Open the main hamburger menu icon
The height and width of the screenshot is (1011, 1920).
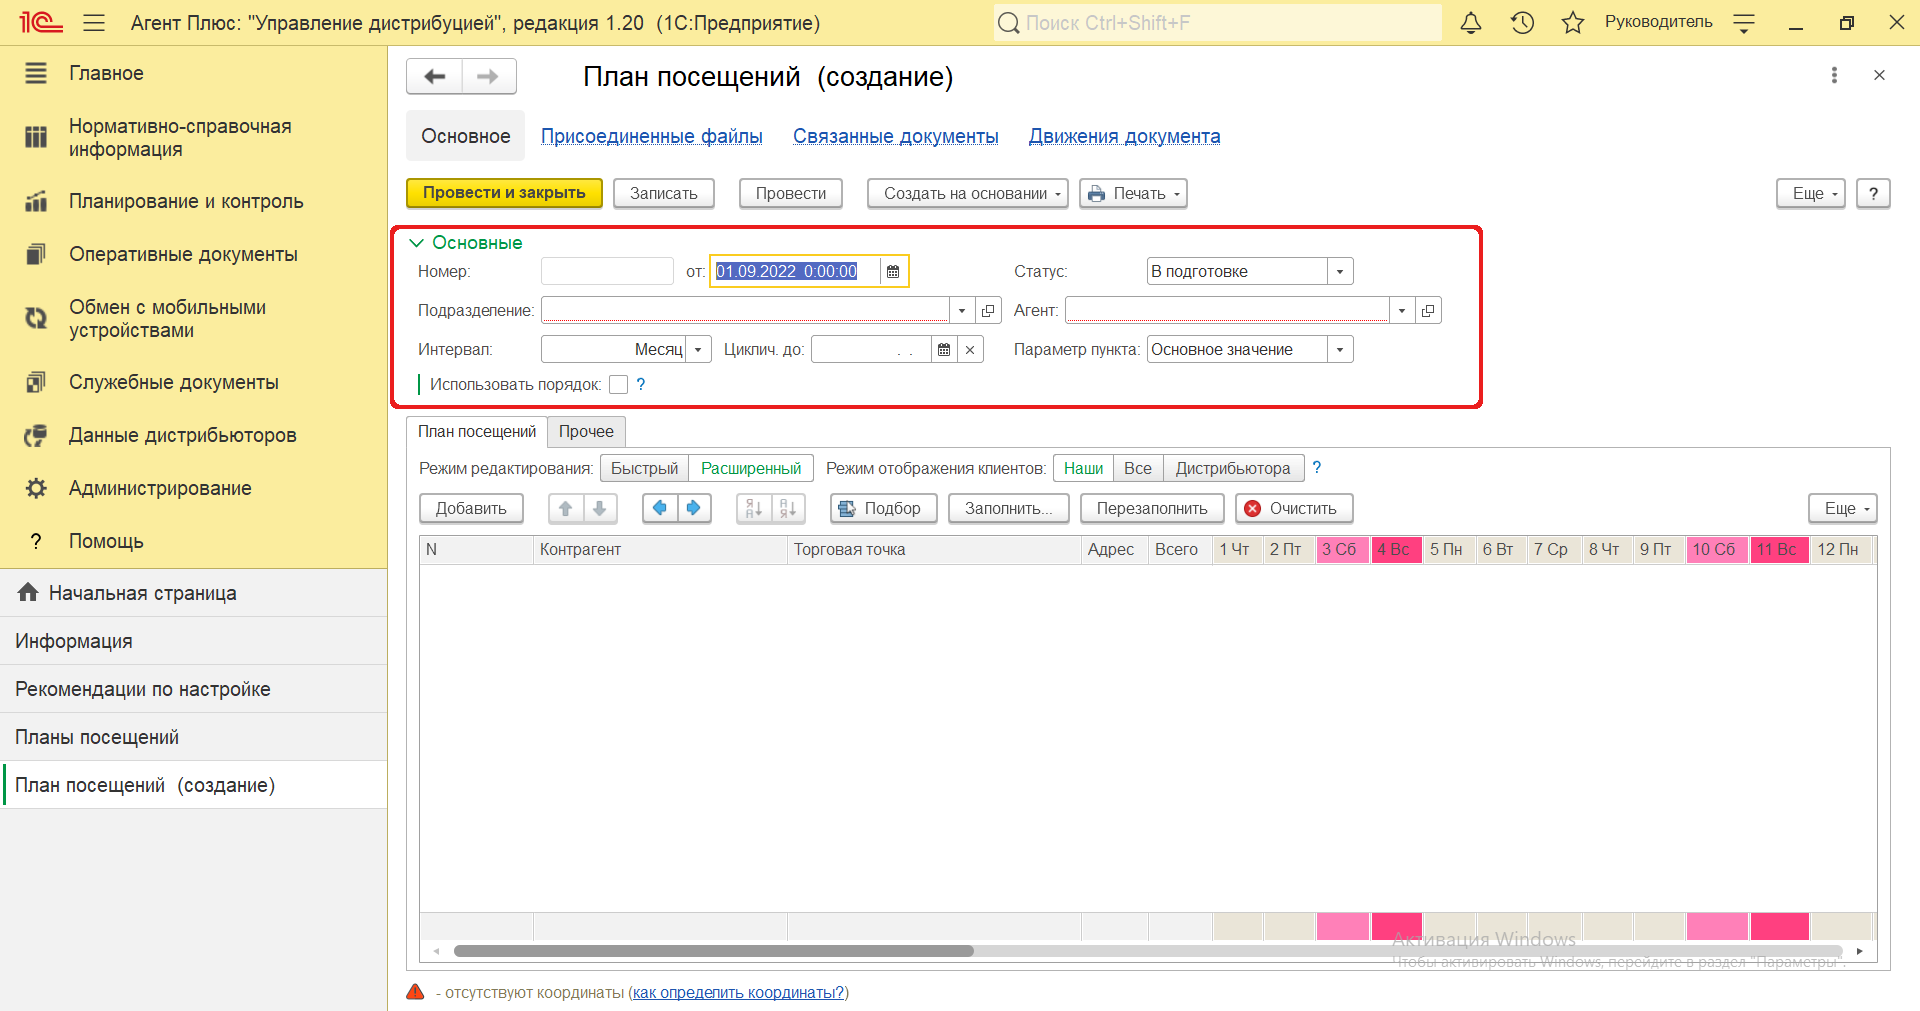click(x=94, y=22)
